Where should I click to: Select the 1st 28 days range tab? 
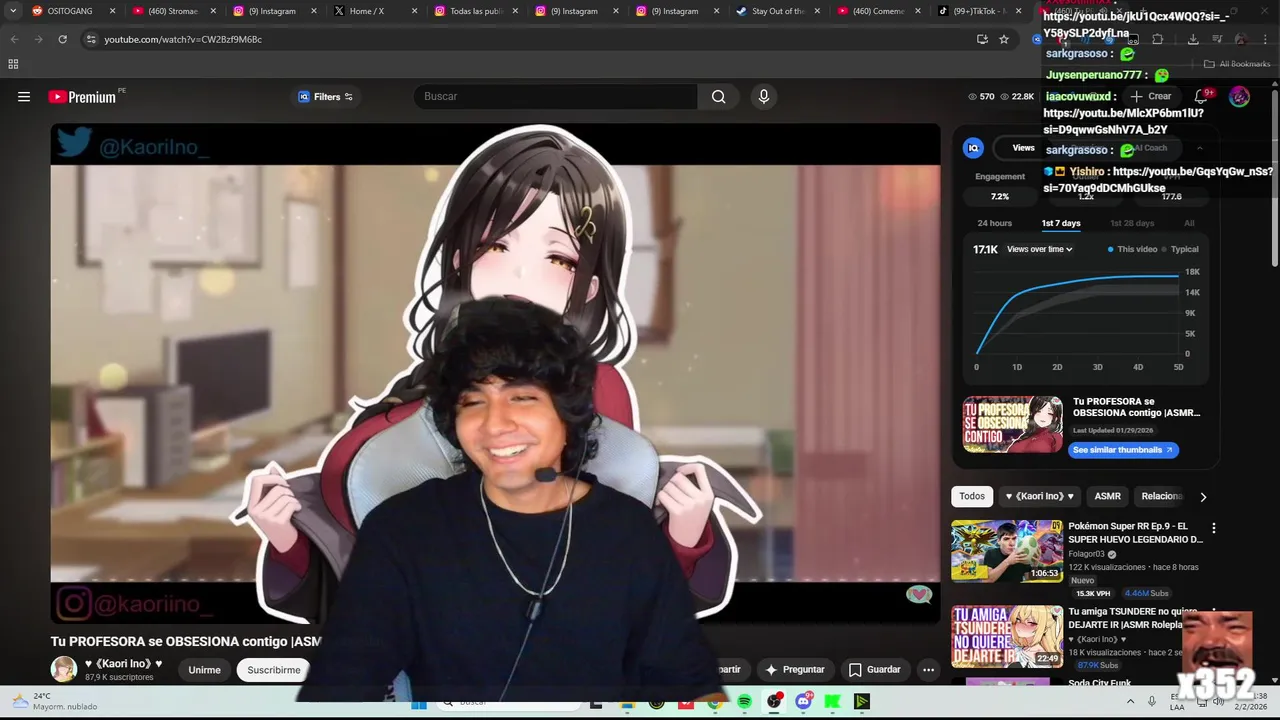1132,223
